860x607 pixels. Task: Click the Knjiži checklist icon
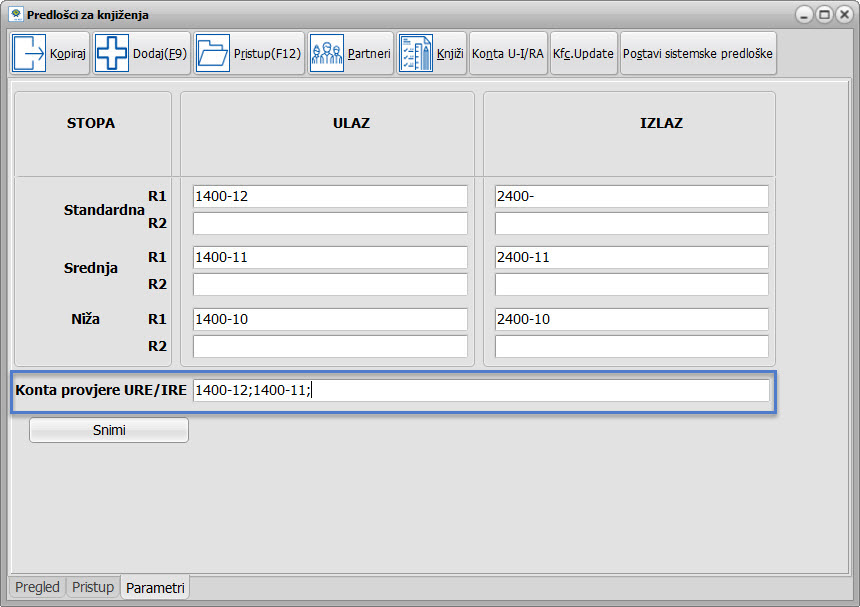pos(416,53)
